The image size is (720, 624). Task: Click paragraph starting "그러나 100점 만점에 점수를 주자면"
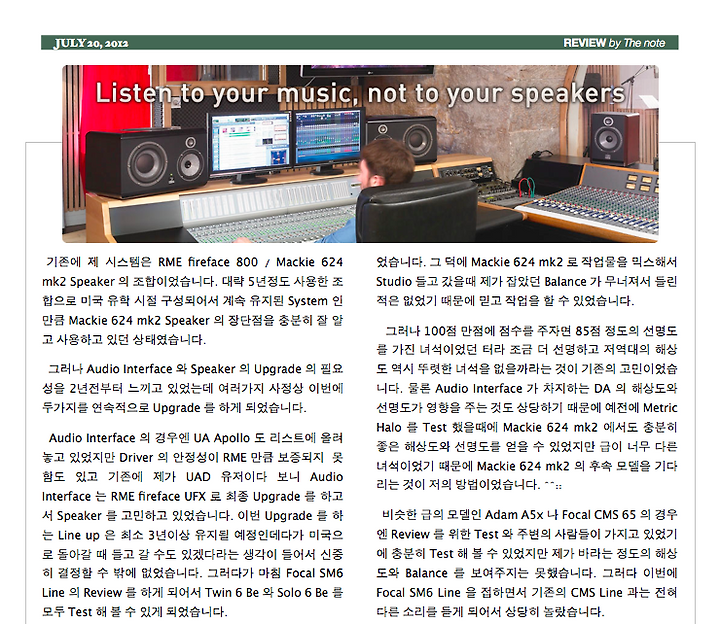click(x=527, y=408)
